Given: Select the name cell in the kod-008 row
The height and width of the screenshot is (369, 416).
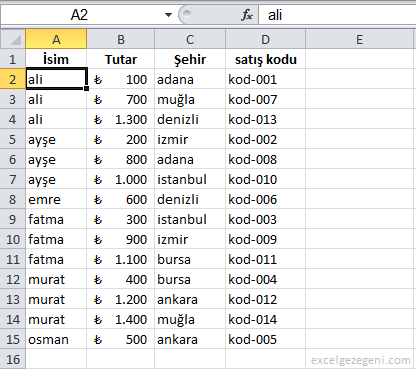Looking at the screenshot, I should pos(56,159).
